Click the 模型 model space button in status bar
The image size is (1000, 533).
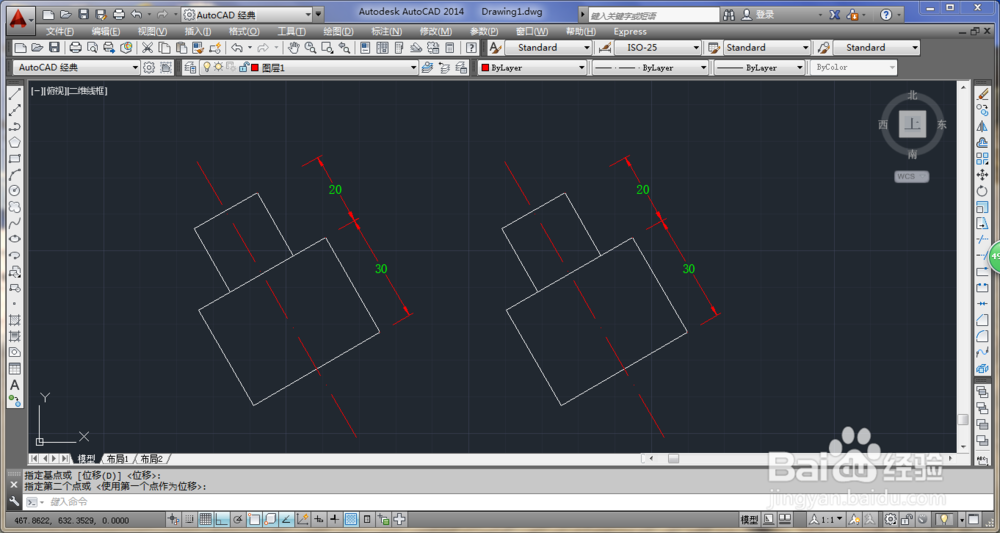pos(749,519)
